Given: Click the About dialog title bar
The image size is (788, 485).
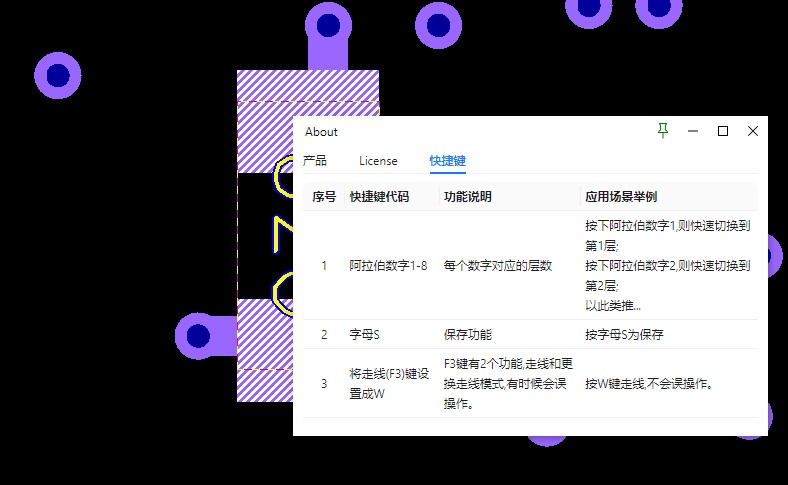Looking at the screenshot, I should (x=480, y=131).
